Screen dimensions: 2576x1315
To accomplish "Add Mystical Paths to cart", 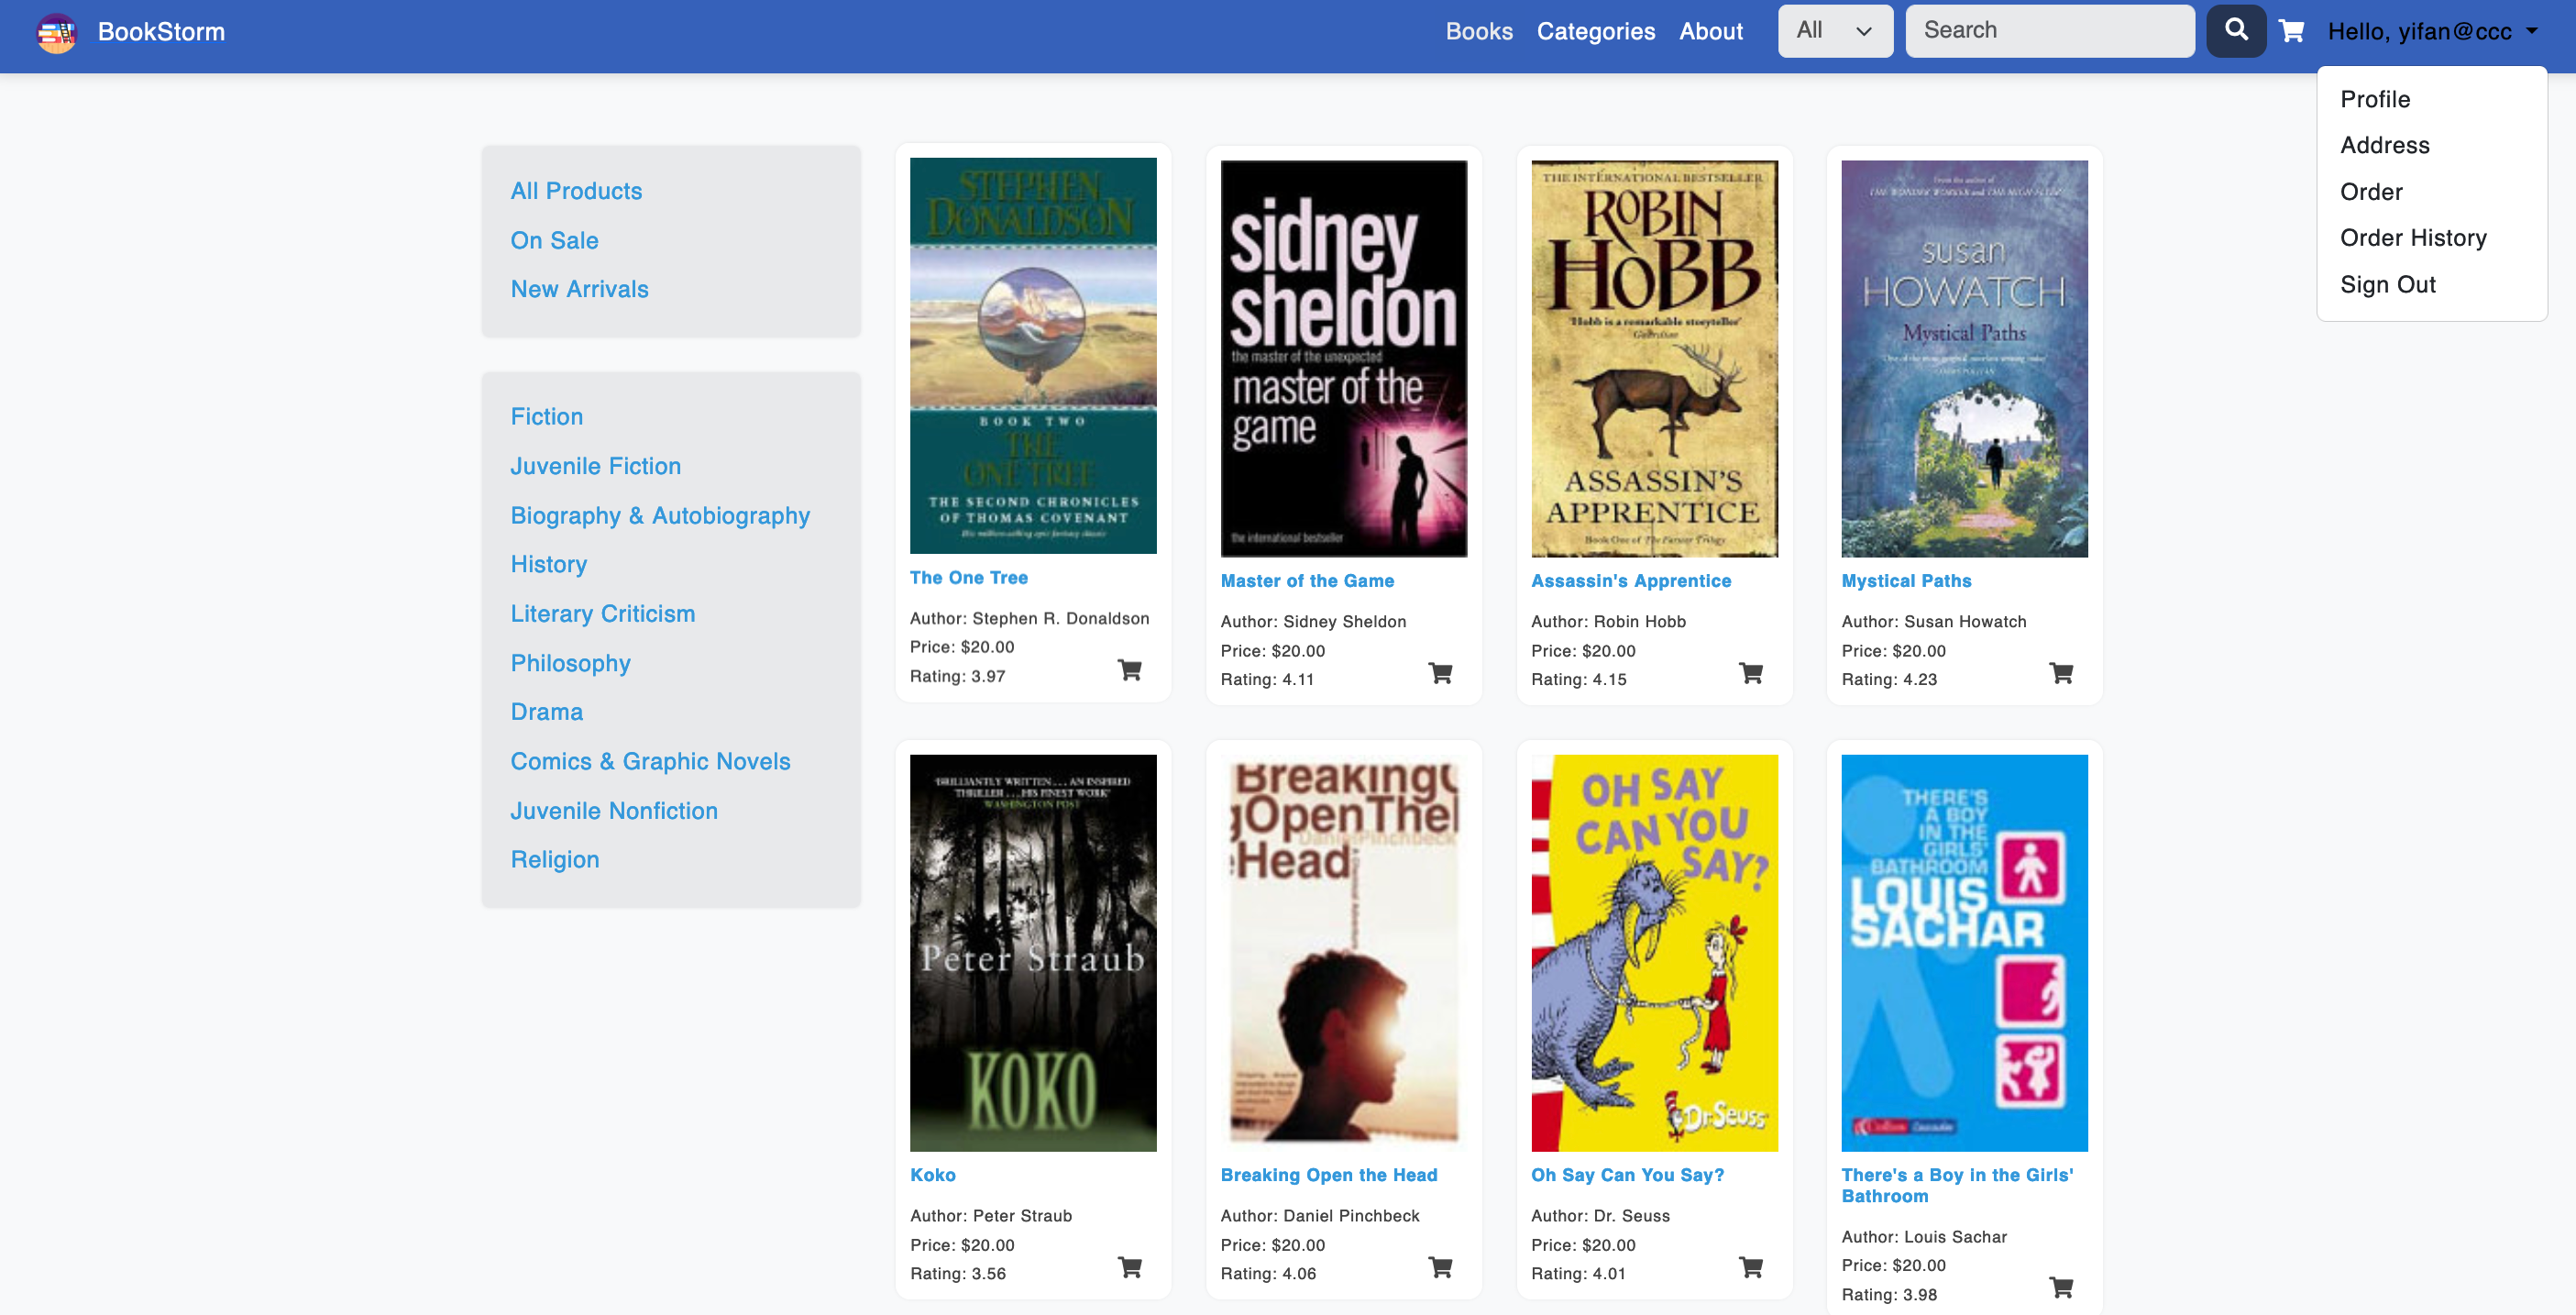I will [2061, 673].
